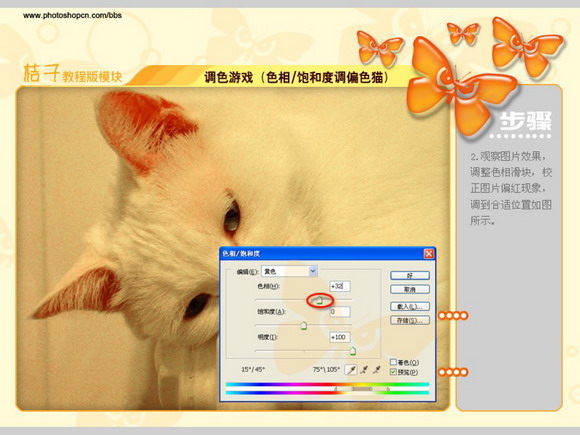Select the first eyedropper tool

point(351,370)
